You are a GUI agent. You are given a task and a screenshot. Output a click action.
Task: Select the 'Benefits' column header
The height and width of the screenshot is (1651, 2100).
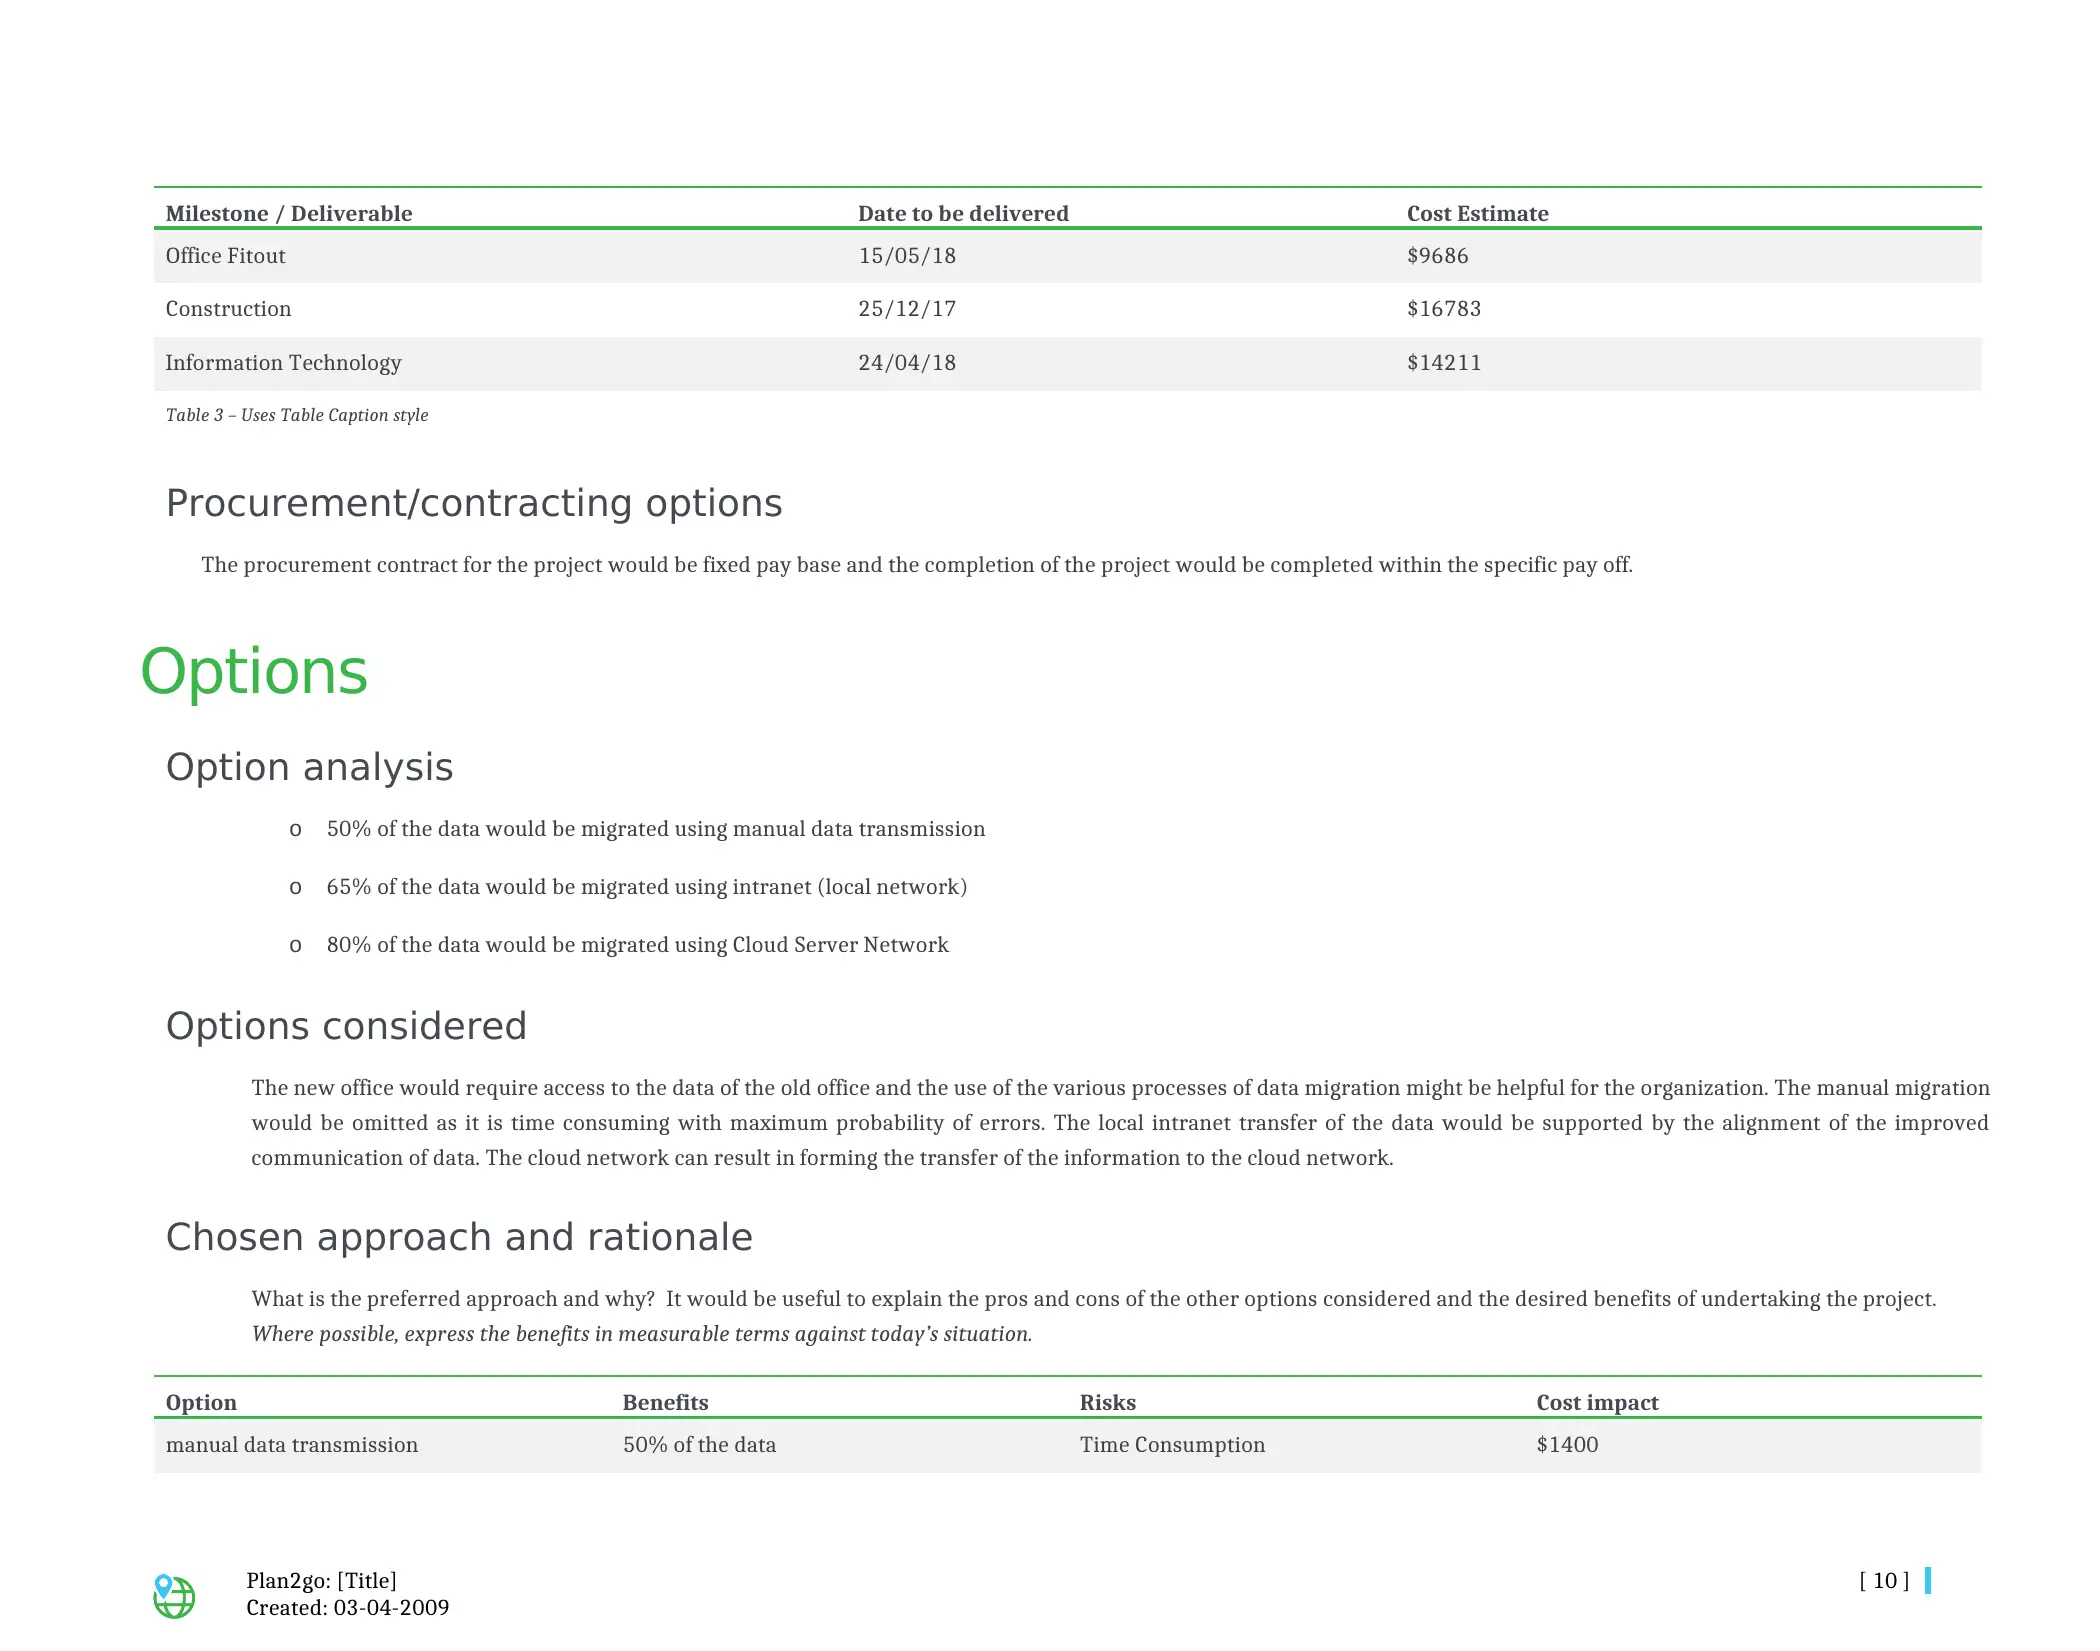click(665, 1403)
